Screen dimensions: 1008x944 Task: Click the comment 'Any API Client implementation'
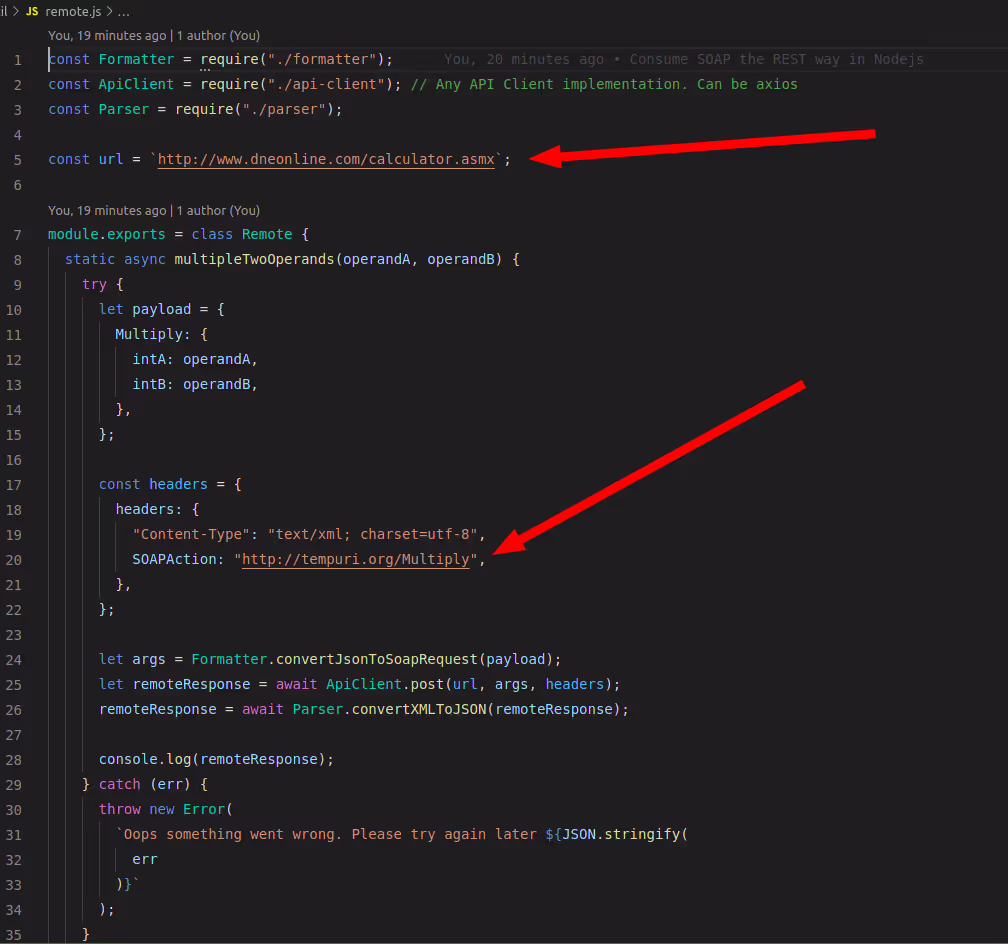[557, 84]
